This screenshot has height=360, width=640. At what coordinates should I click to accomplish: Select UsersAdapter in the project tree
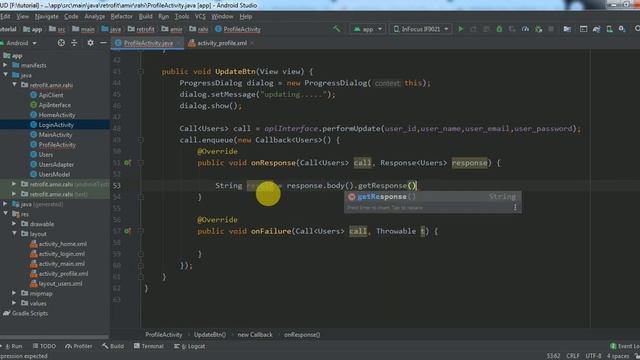coord(56,164)
